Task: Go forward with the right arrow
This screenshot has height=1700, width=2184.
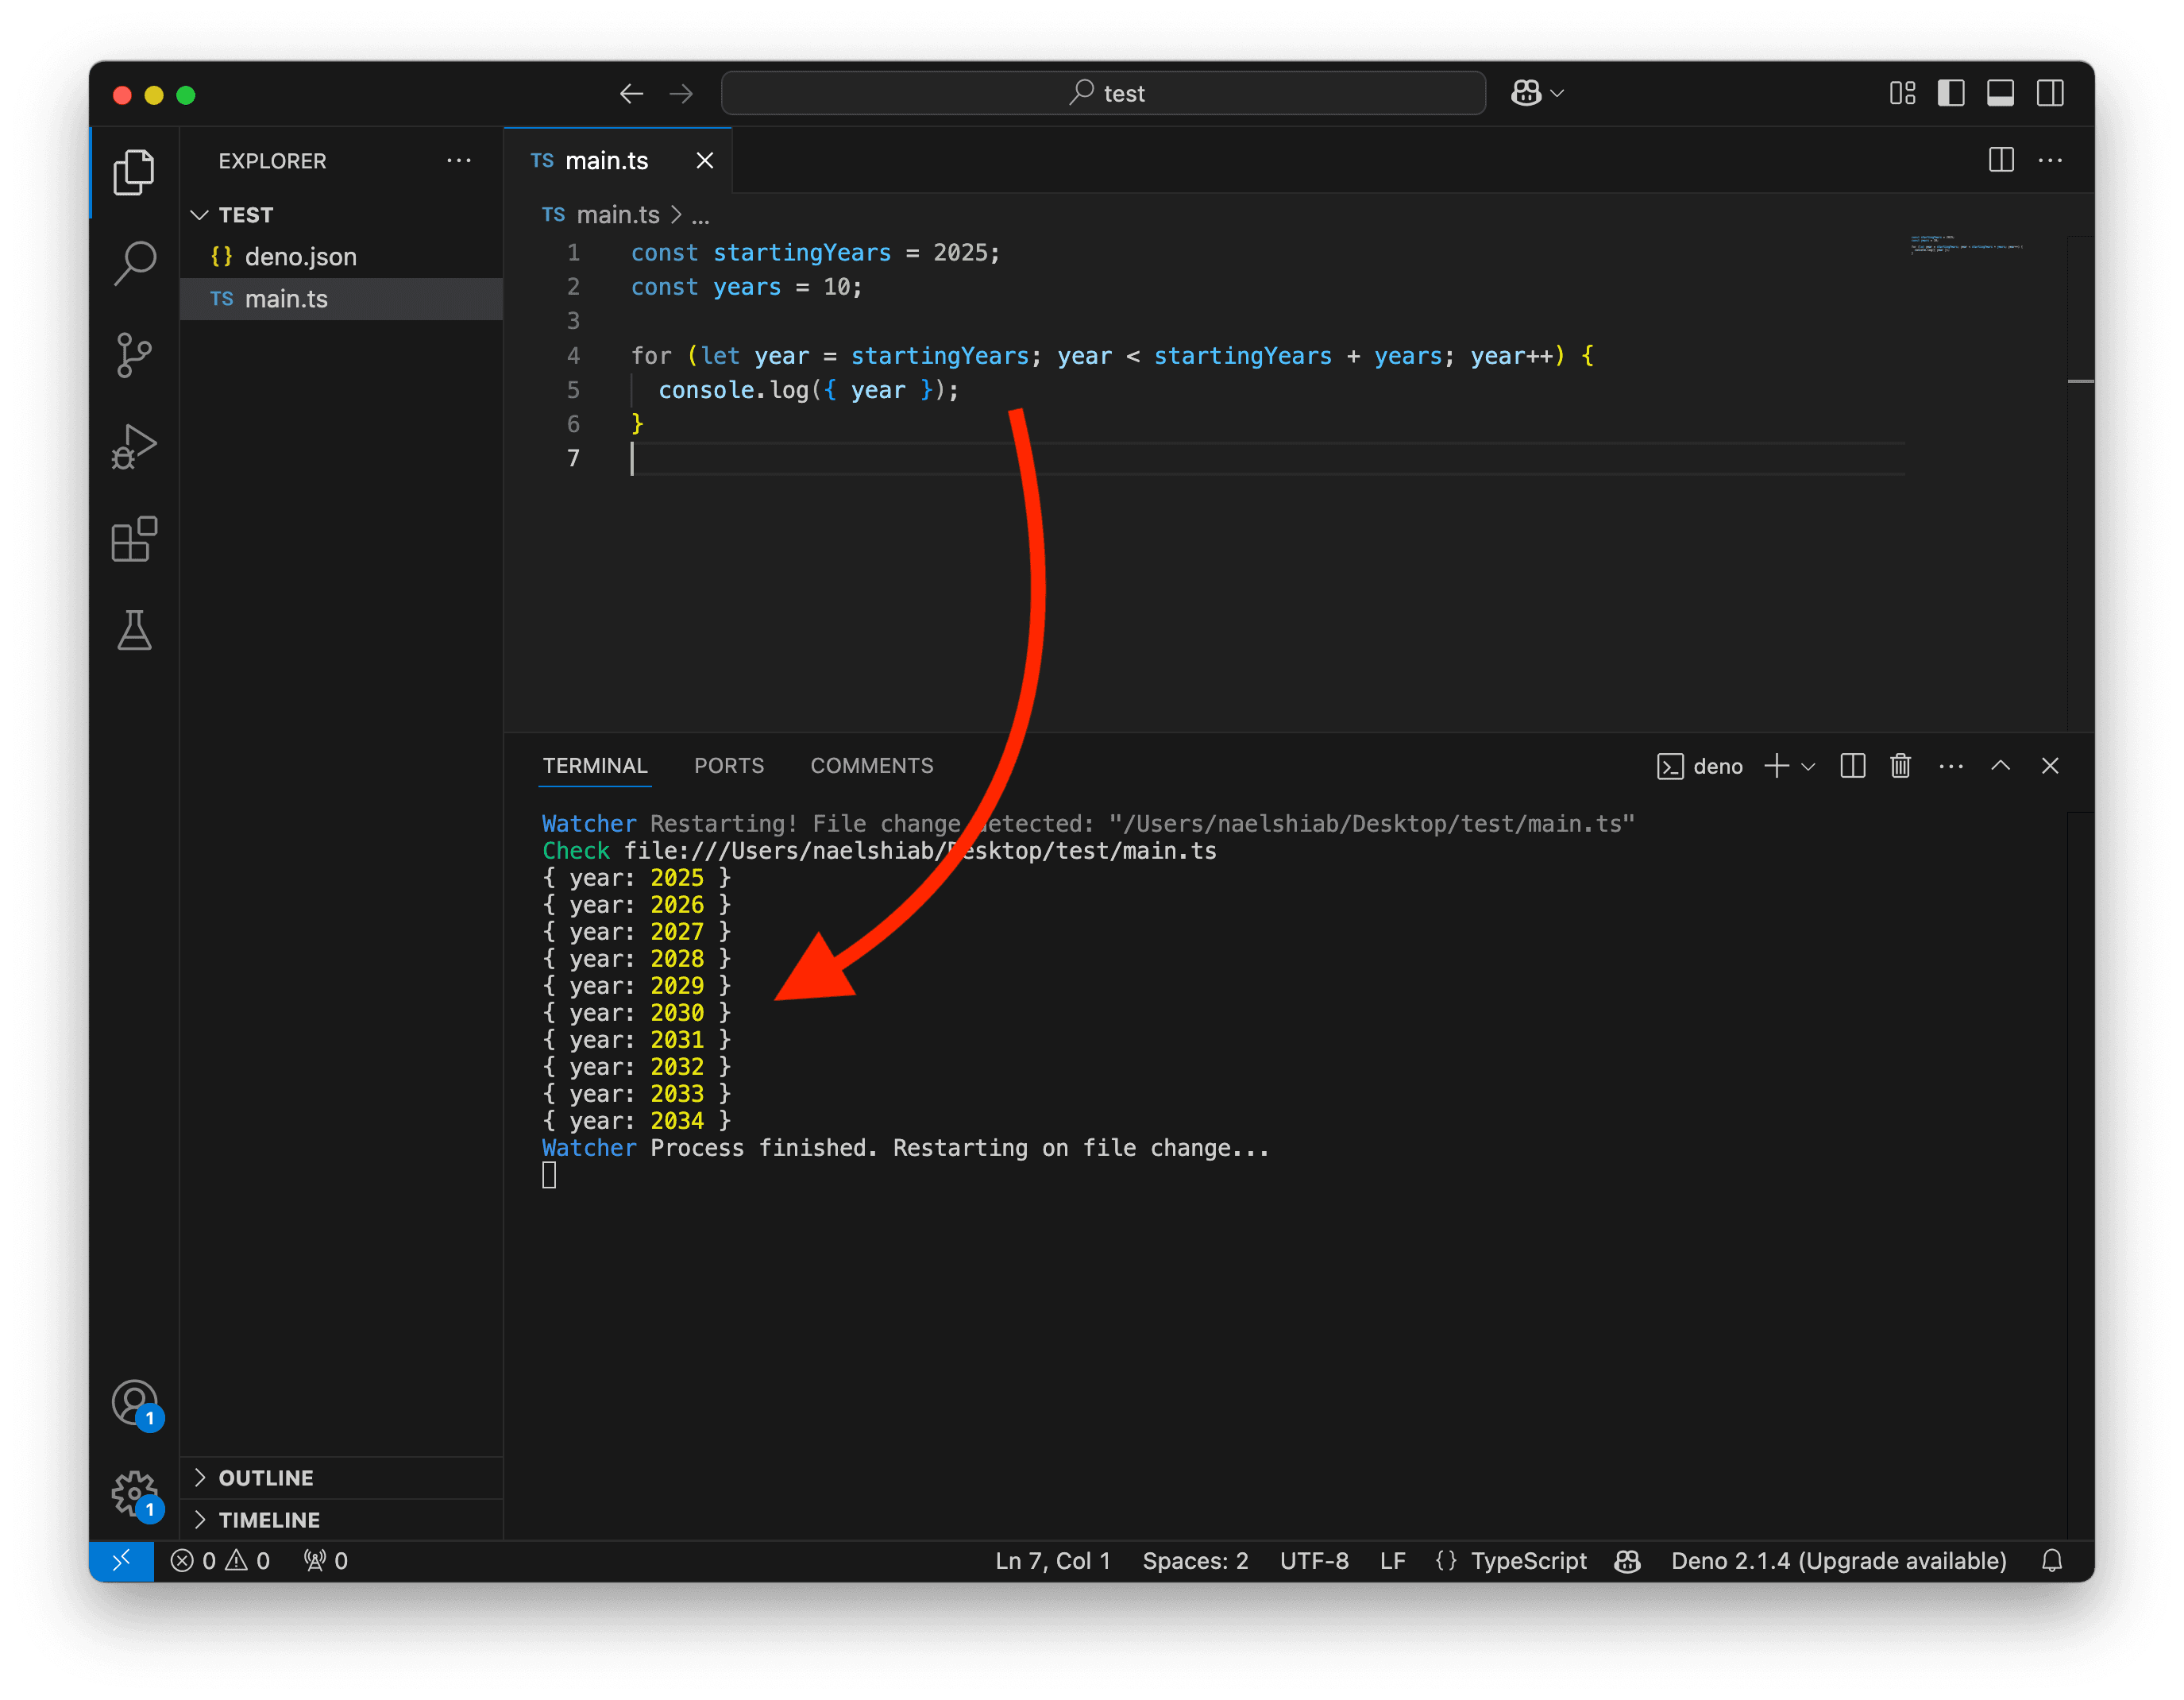Action: (x=681, y=94)
